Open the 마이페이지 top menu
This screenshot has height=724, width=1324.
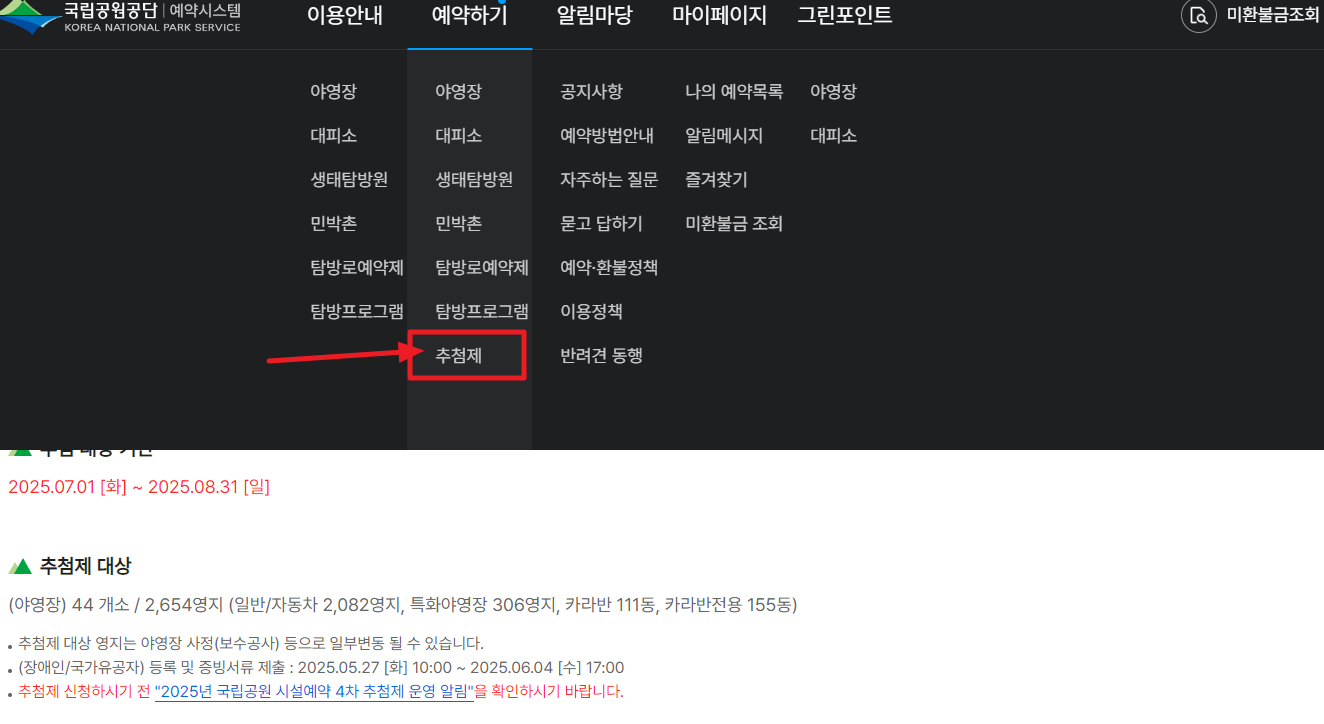point(720,16)
